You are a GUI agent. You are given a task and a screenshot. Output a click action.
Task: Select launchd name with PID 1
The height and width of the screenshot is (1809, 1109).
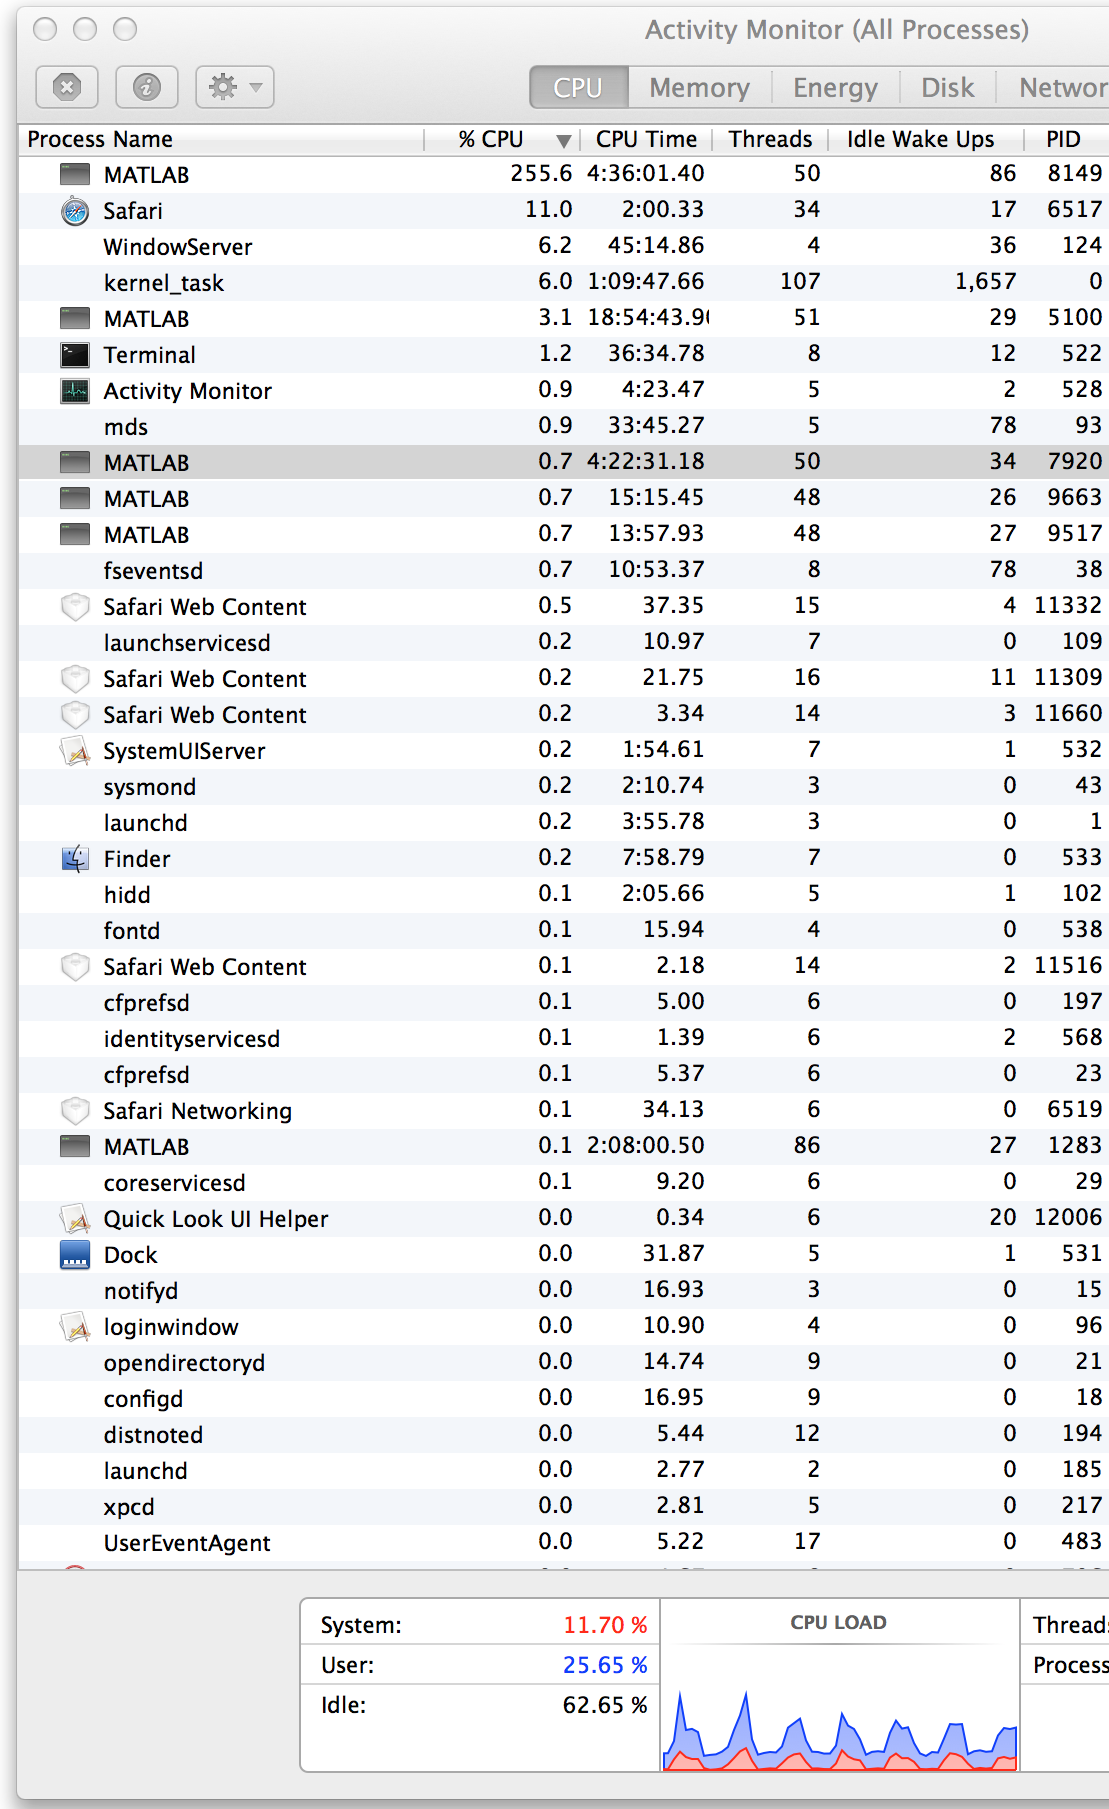146,823
